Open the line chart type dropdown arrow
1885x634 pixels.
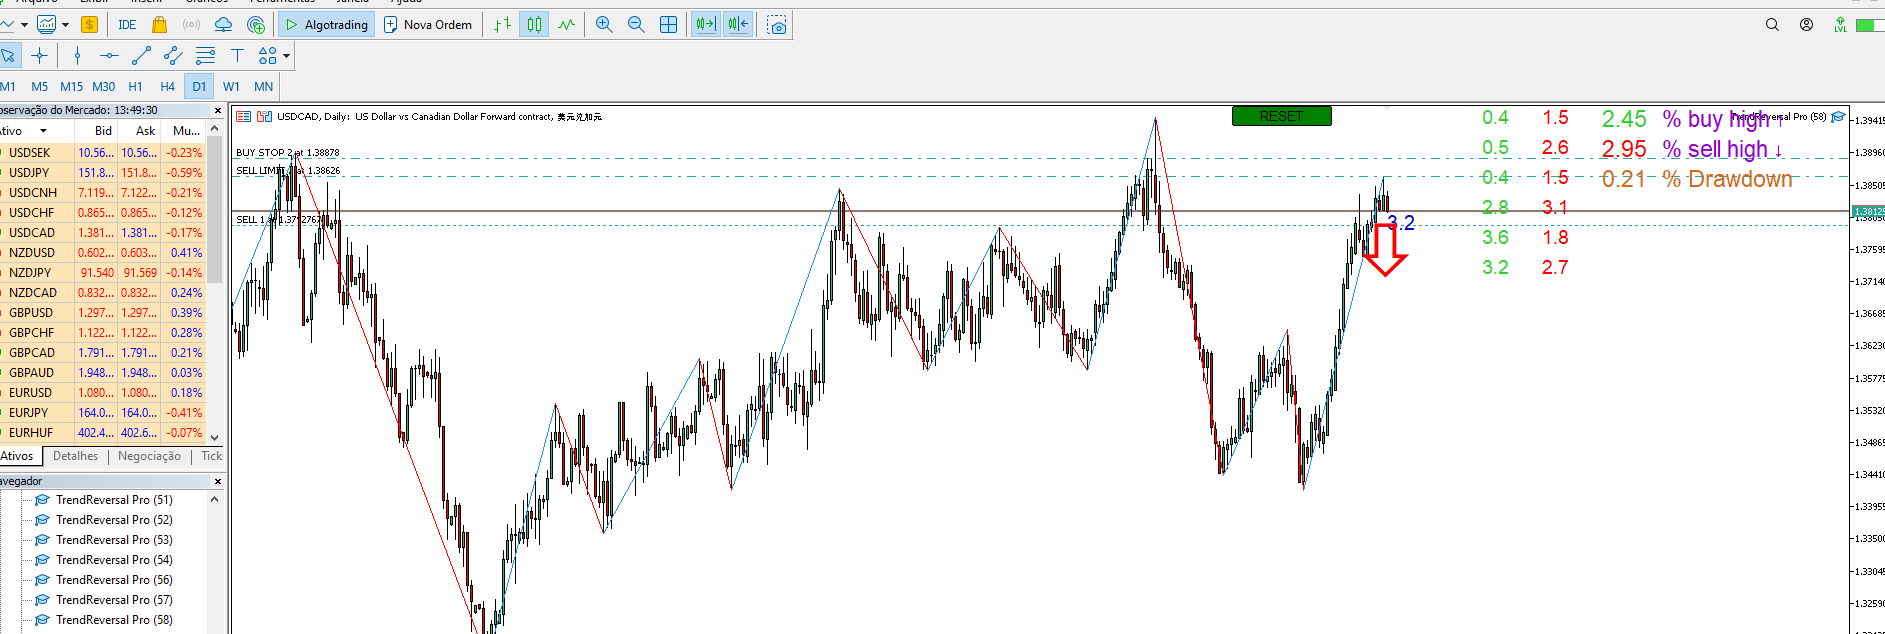tap(24, 25)
